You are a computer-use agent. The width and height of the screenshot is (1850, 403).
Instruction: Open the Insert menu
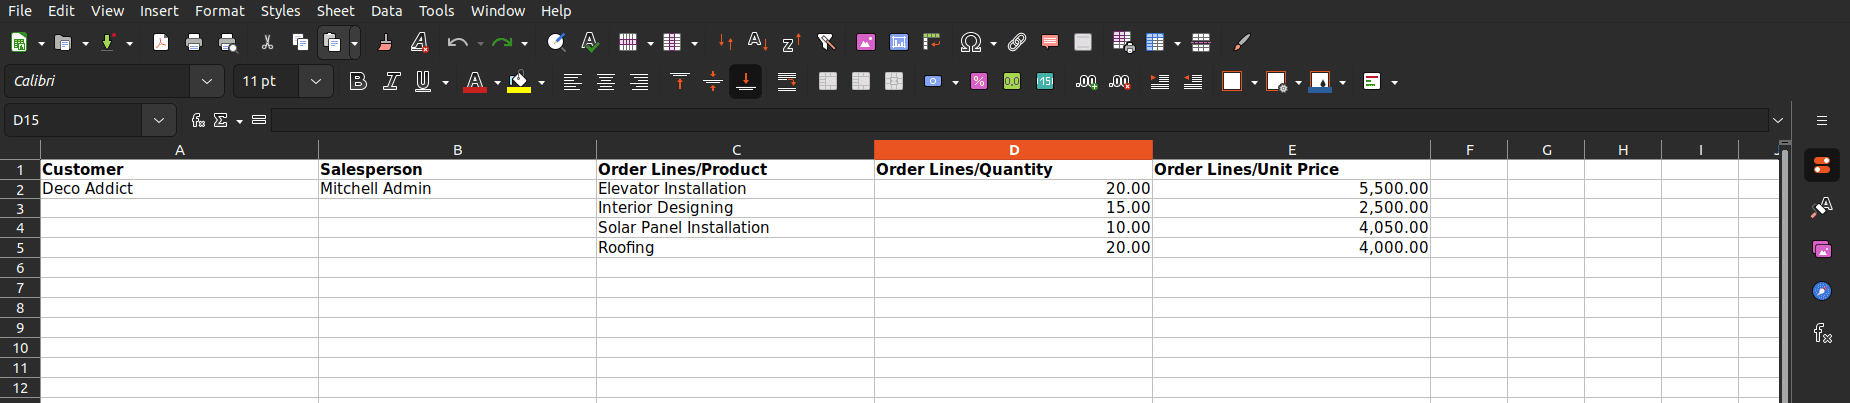159,11
